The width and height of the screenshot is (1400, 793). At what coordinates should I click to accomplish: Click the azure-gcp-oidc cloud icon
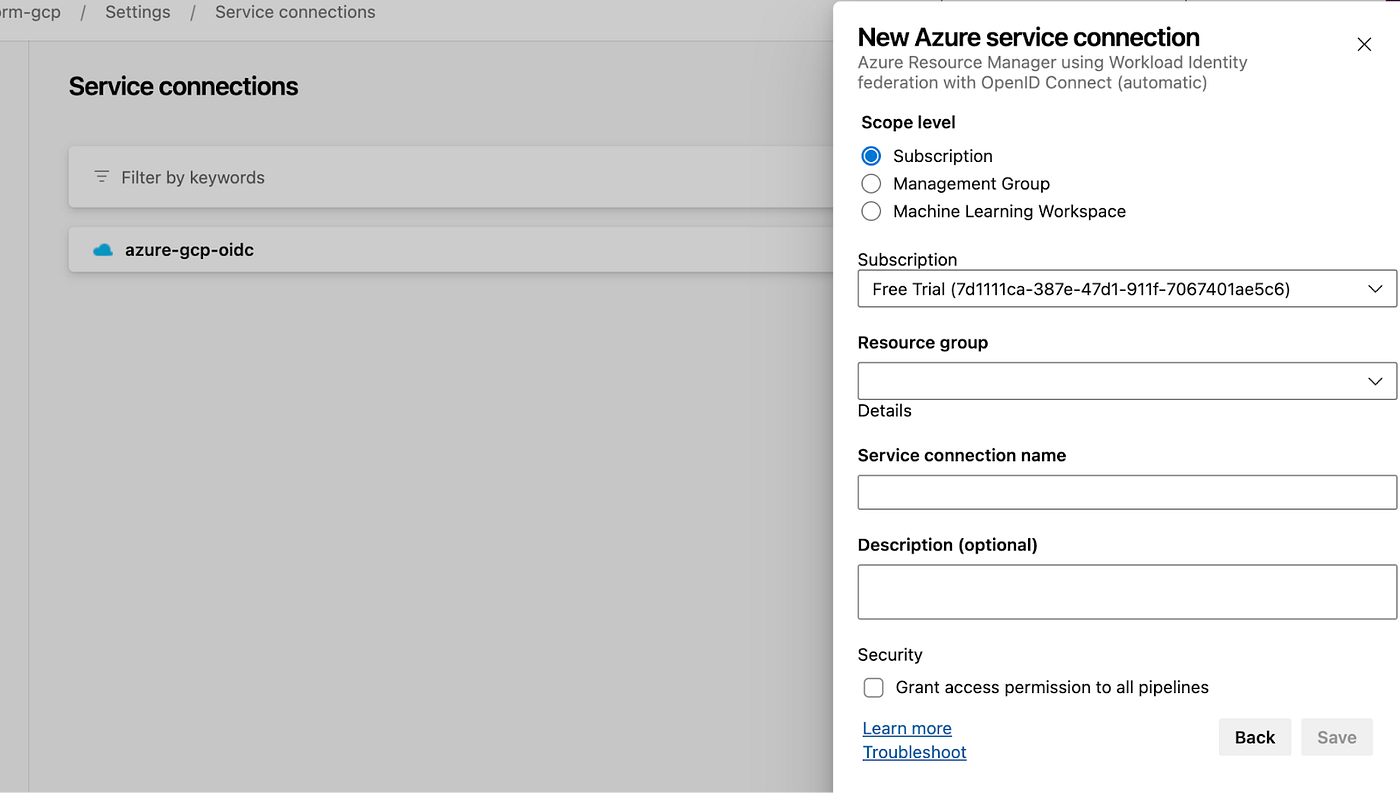coord(102,250)
